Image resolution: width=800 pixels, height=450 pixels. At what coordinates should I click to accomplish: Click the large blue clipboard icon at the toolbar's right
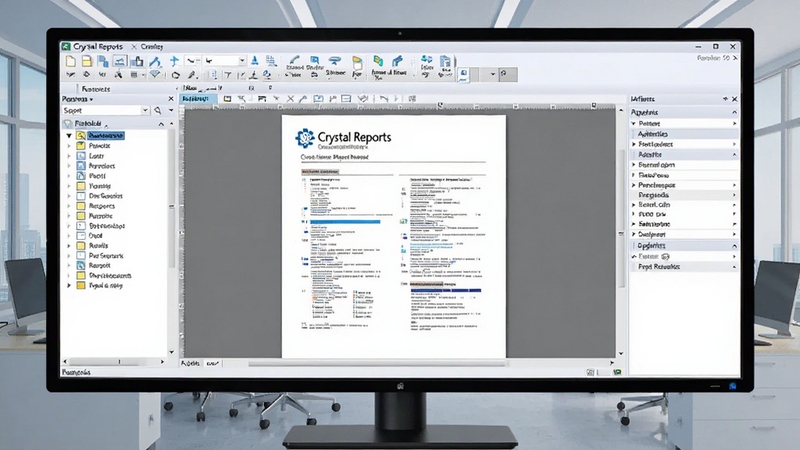[x=445, y=61]
